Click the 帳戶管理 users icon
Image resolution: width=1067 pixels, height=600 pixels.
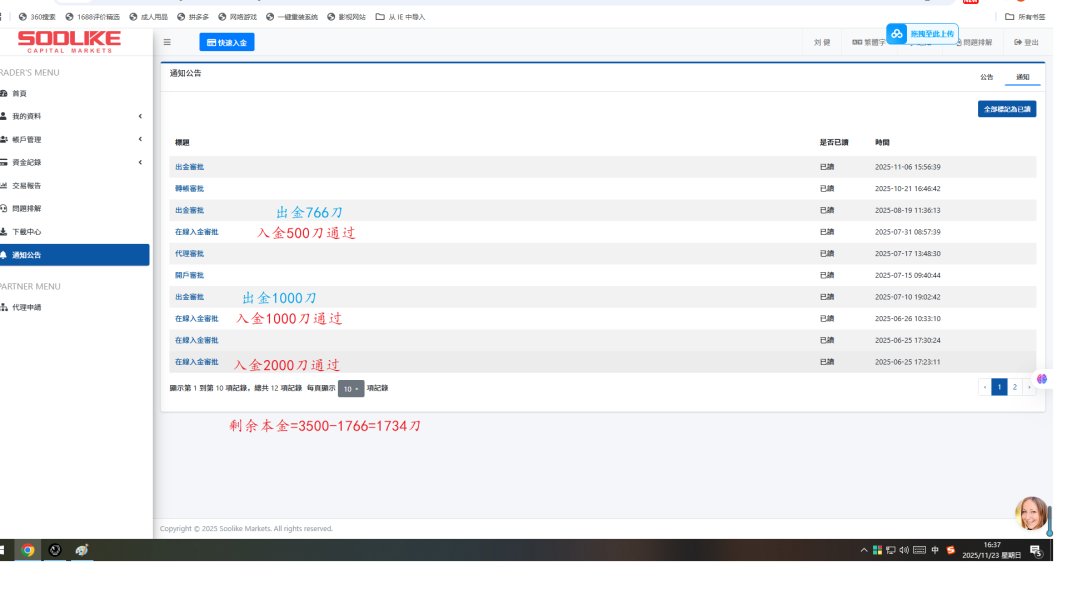(x=3, y=139)
